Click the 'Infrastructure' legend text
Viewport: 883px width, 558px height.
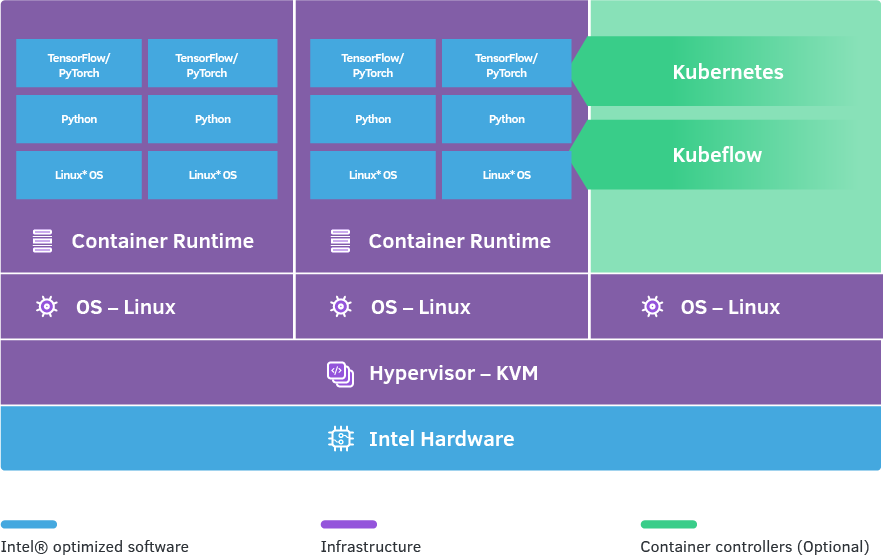371,547
